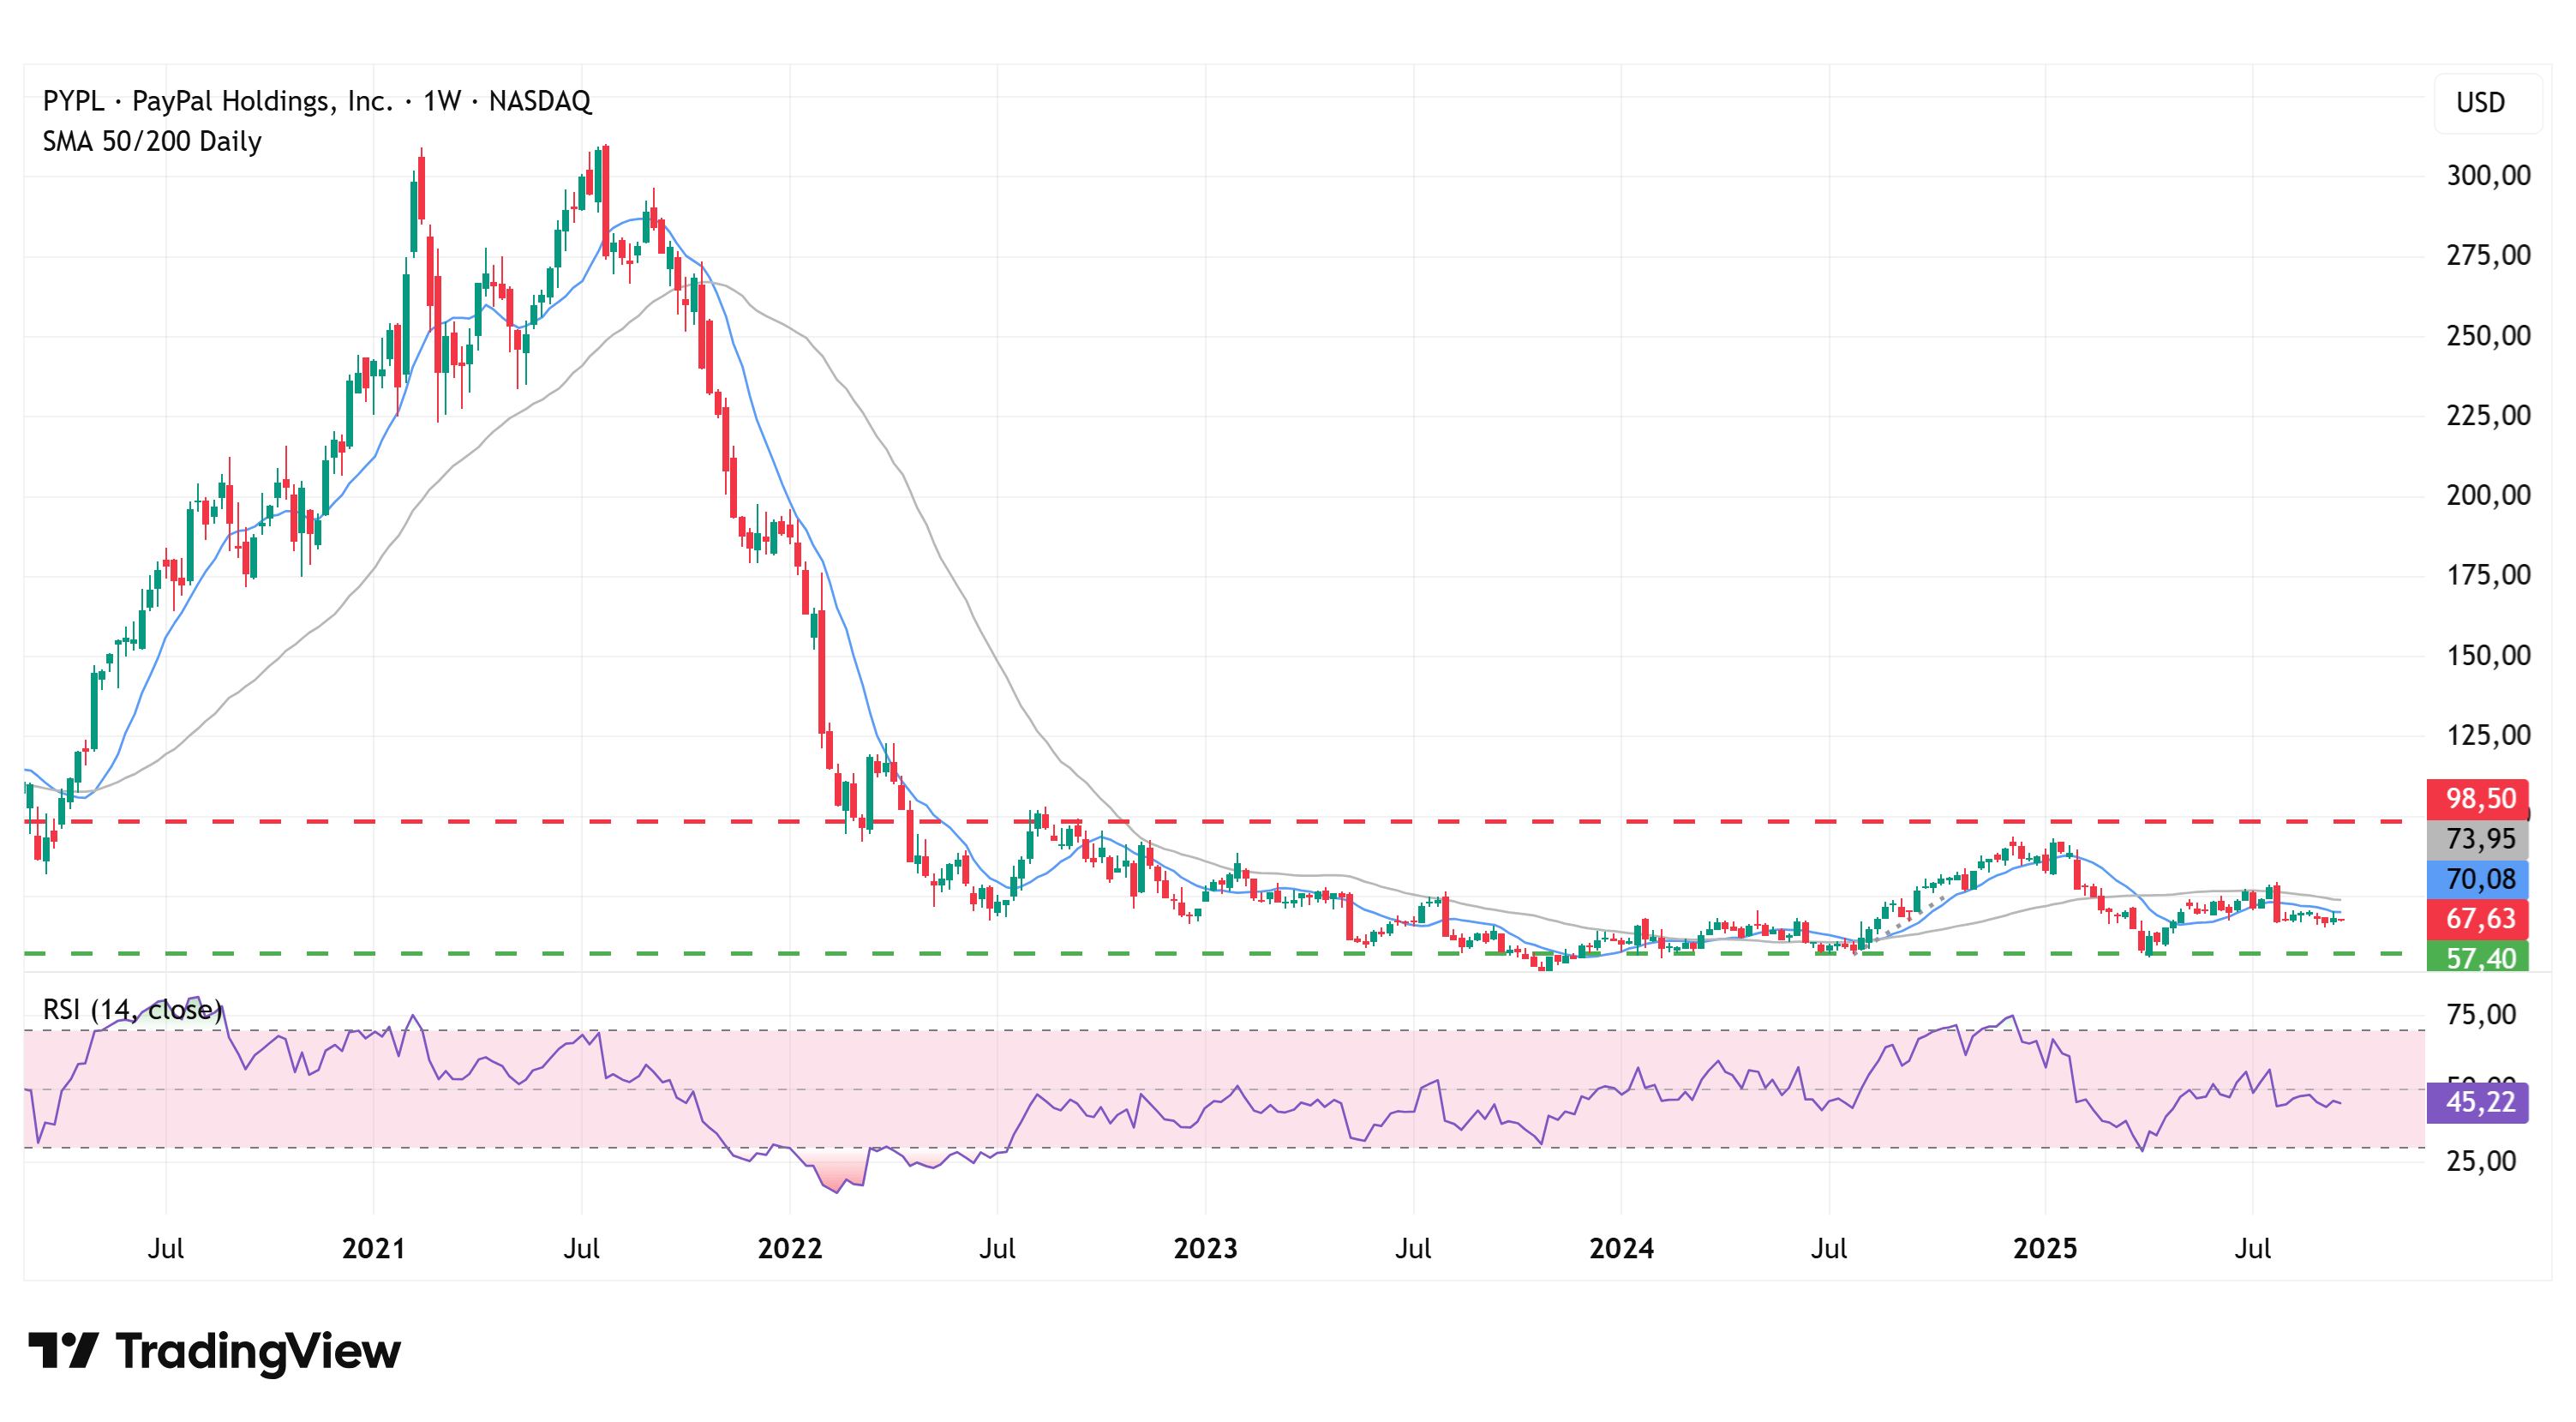Click the 300,00 price axis value
Image resolution: width=2576 pixels, height=1422 pixels.
click(x=2488, y=176)
